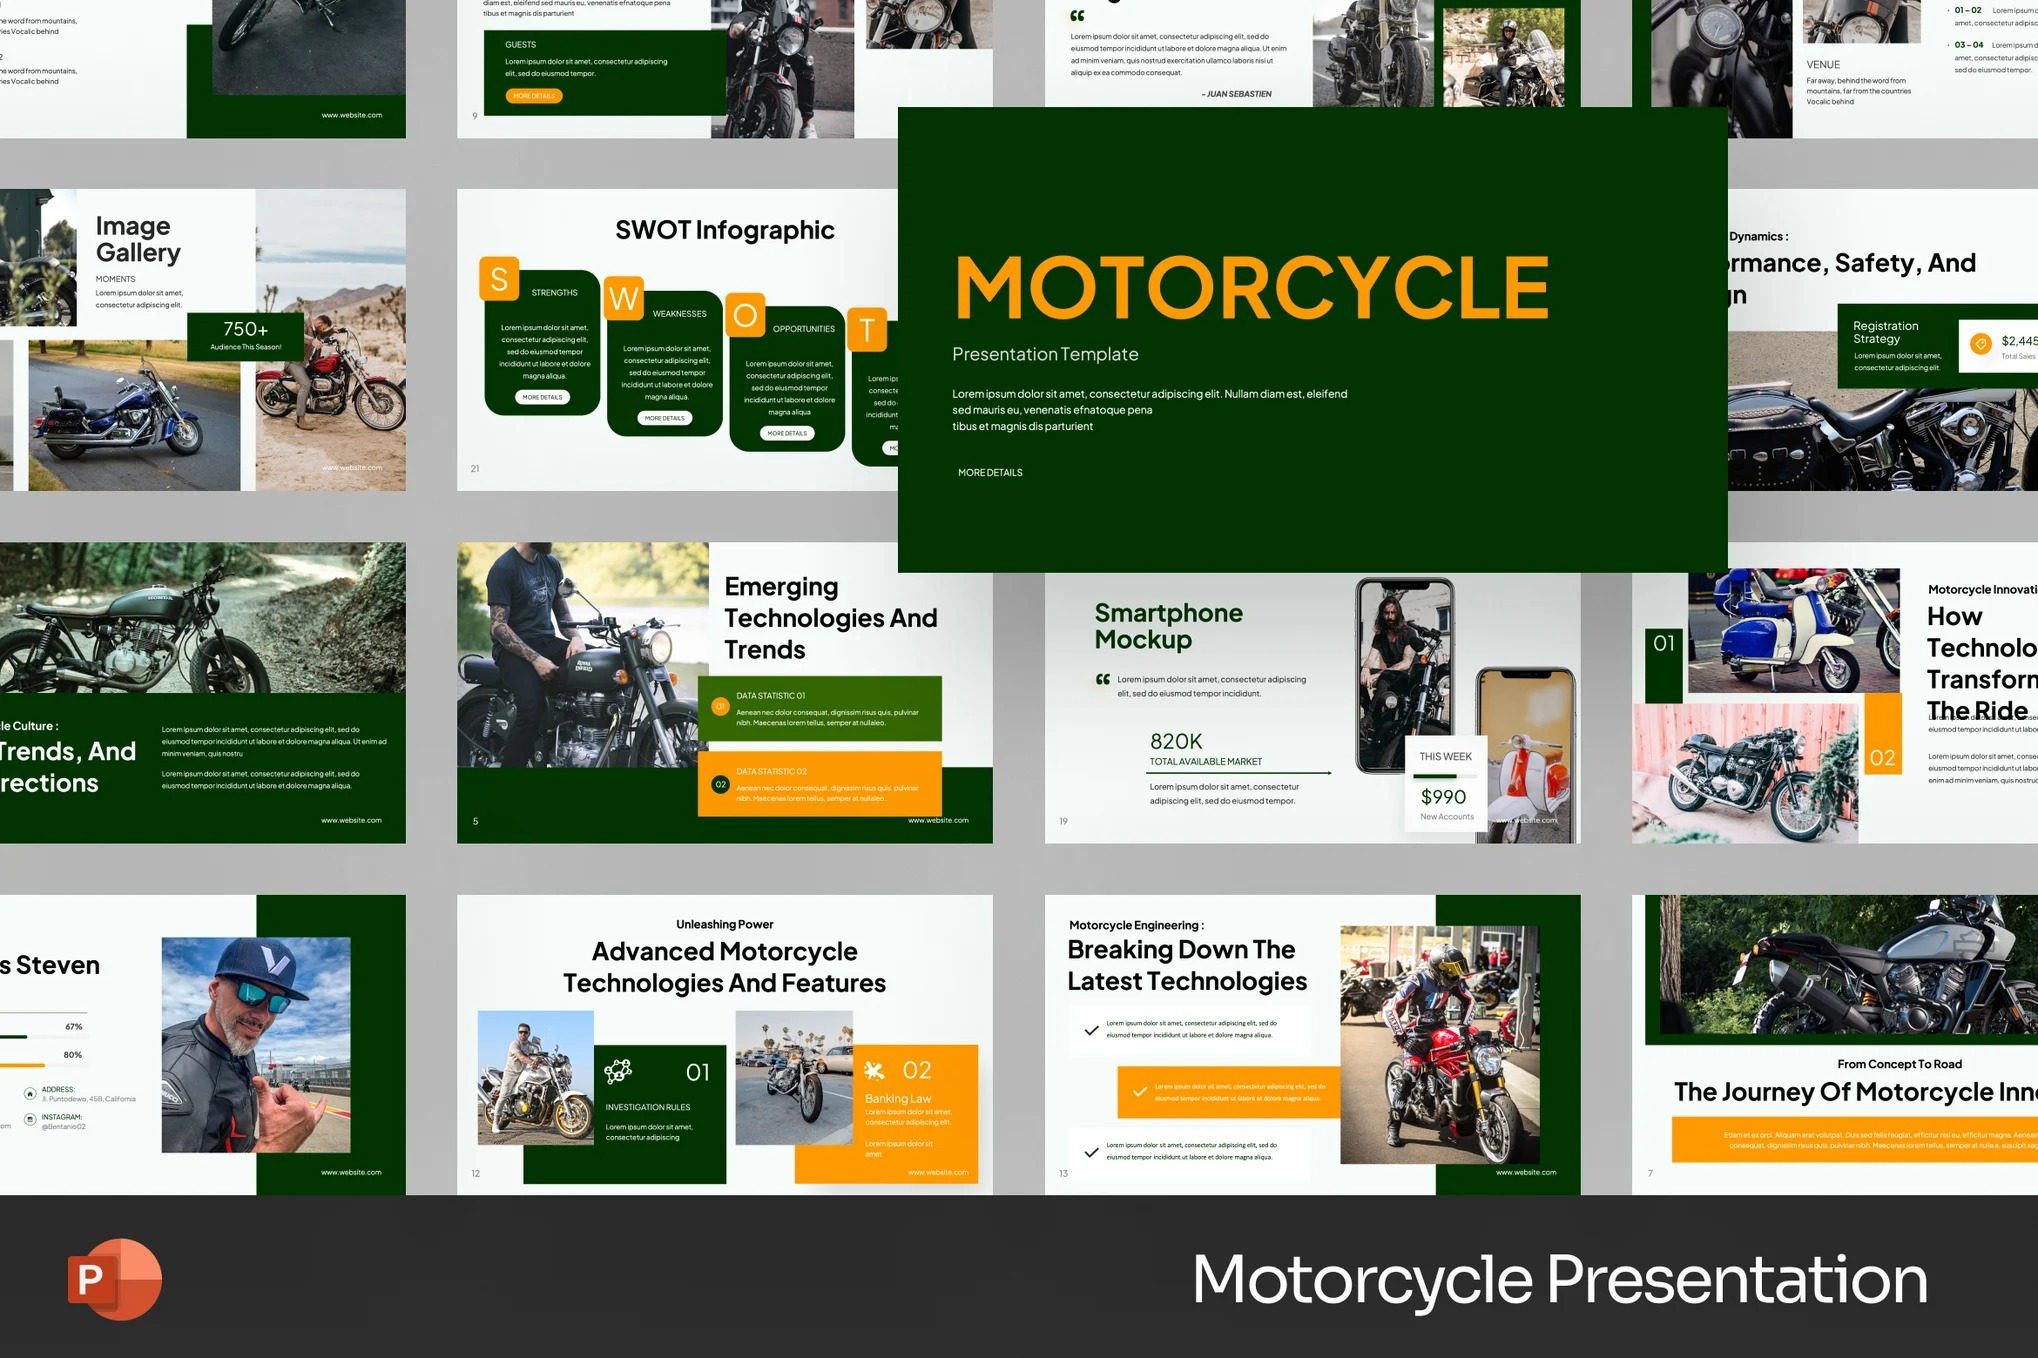The height and width of the screenshot is (1358, 2038).
Task: Click the green quote icon in Smartphone Mockup
Action: (1102, 680)
